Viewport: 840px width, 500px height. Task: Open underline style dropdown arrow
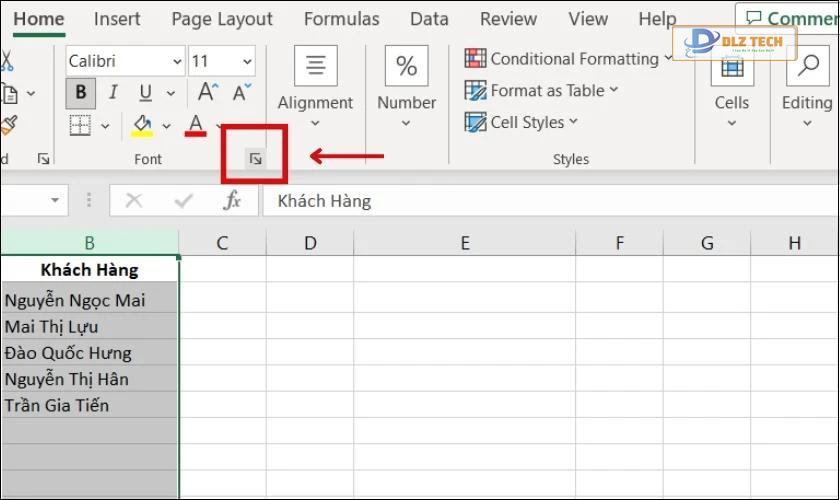click(170, 94)
